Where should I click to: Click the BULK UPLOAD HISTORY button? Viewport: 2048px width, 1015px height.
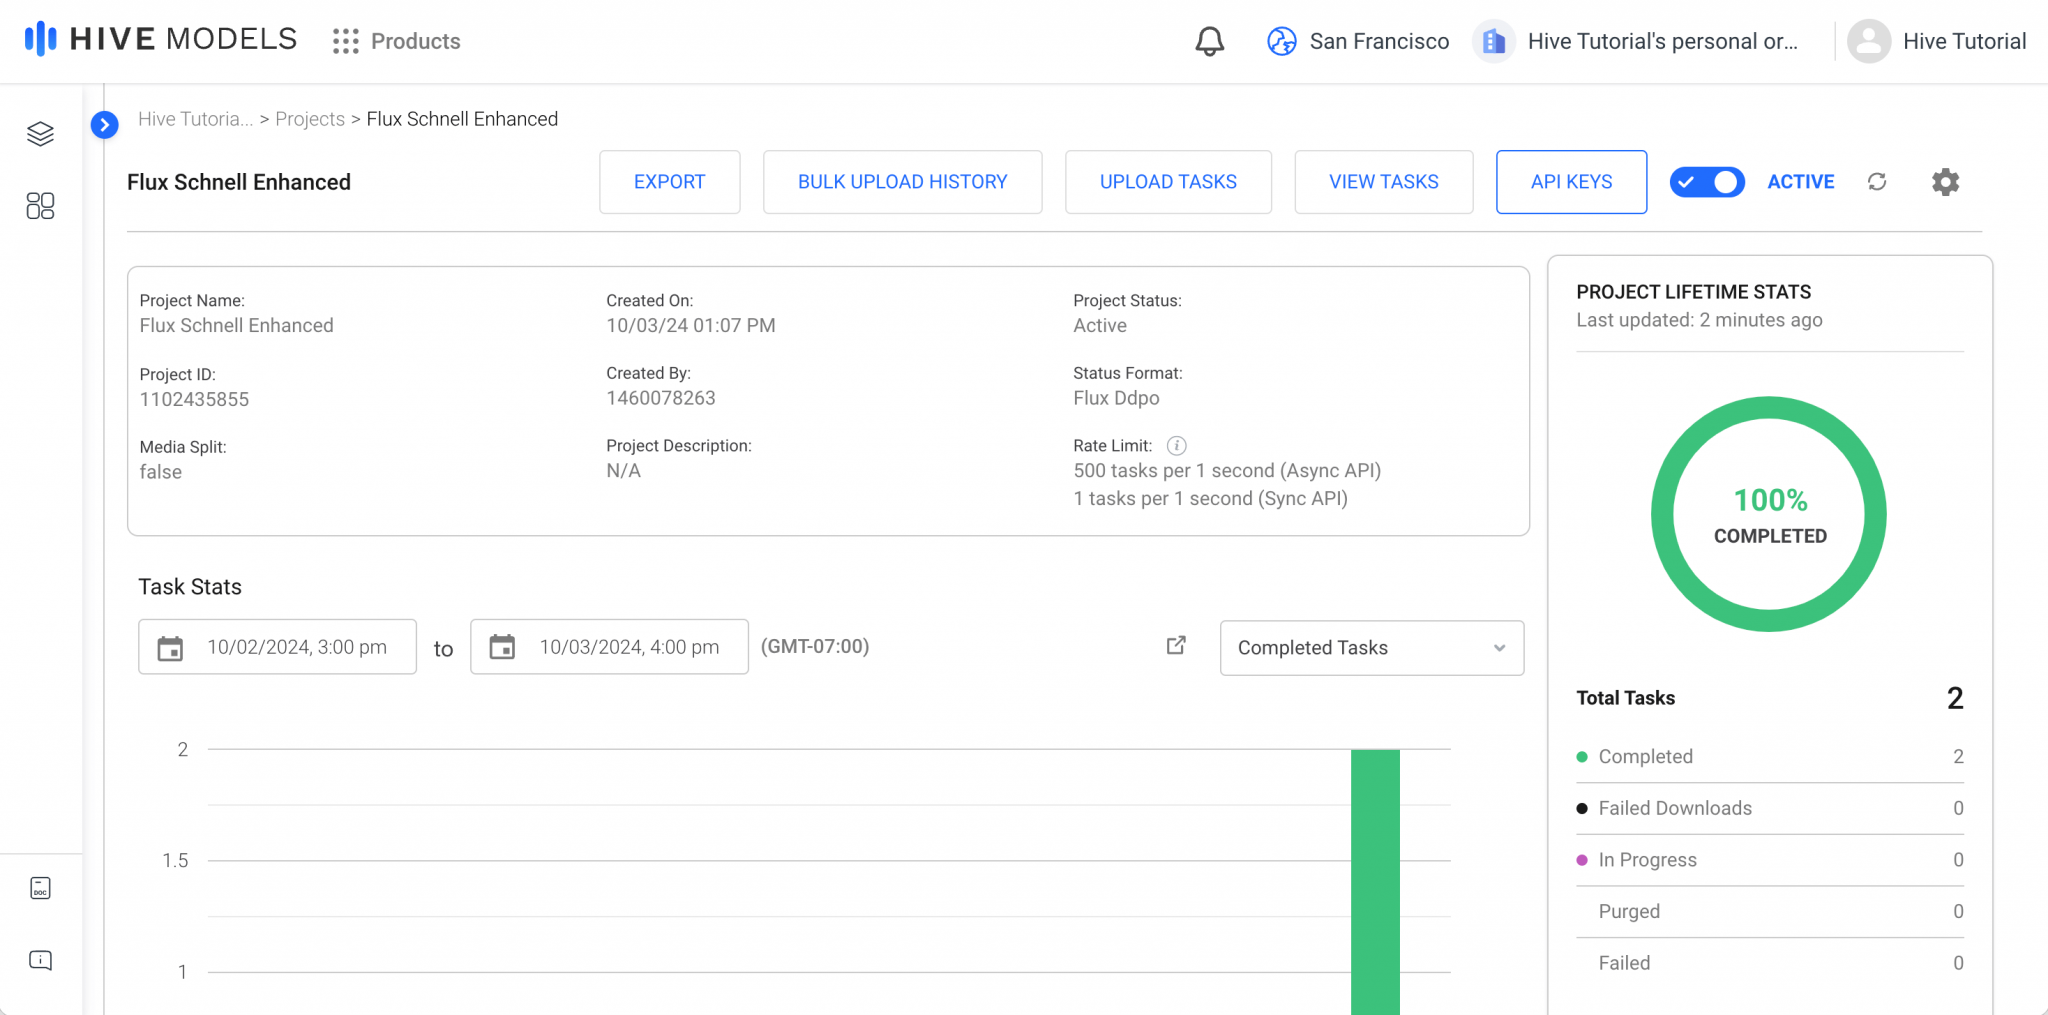coord(902,182)
